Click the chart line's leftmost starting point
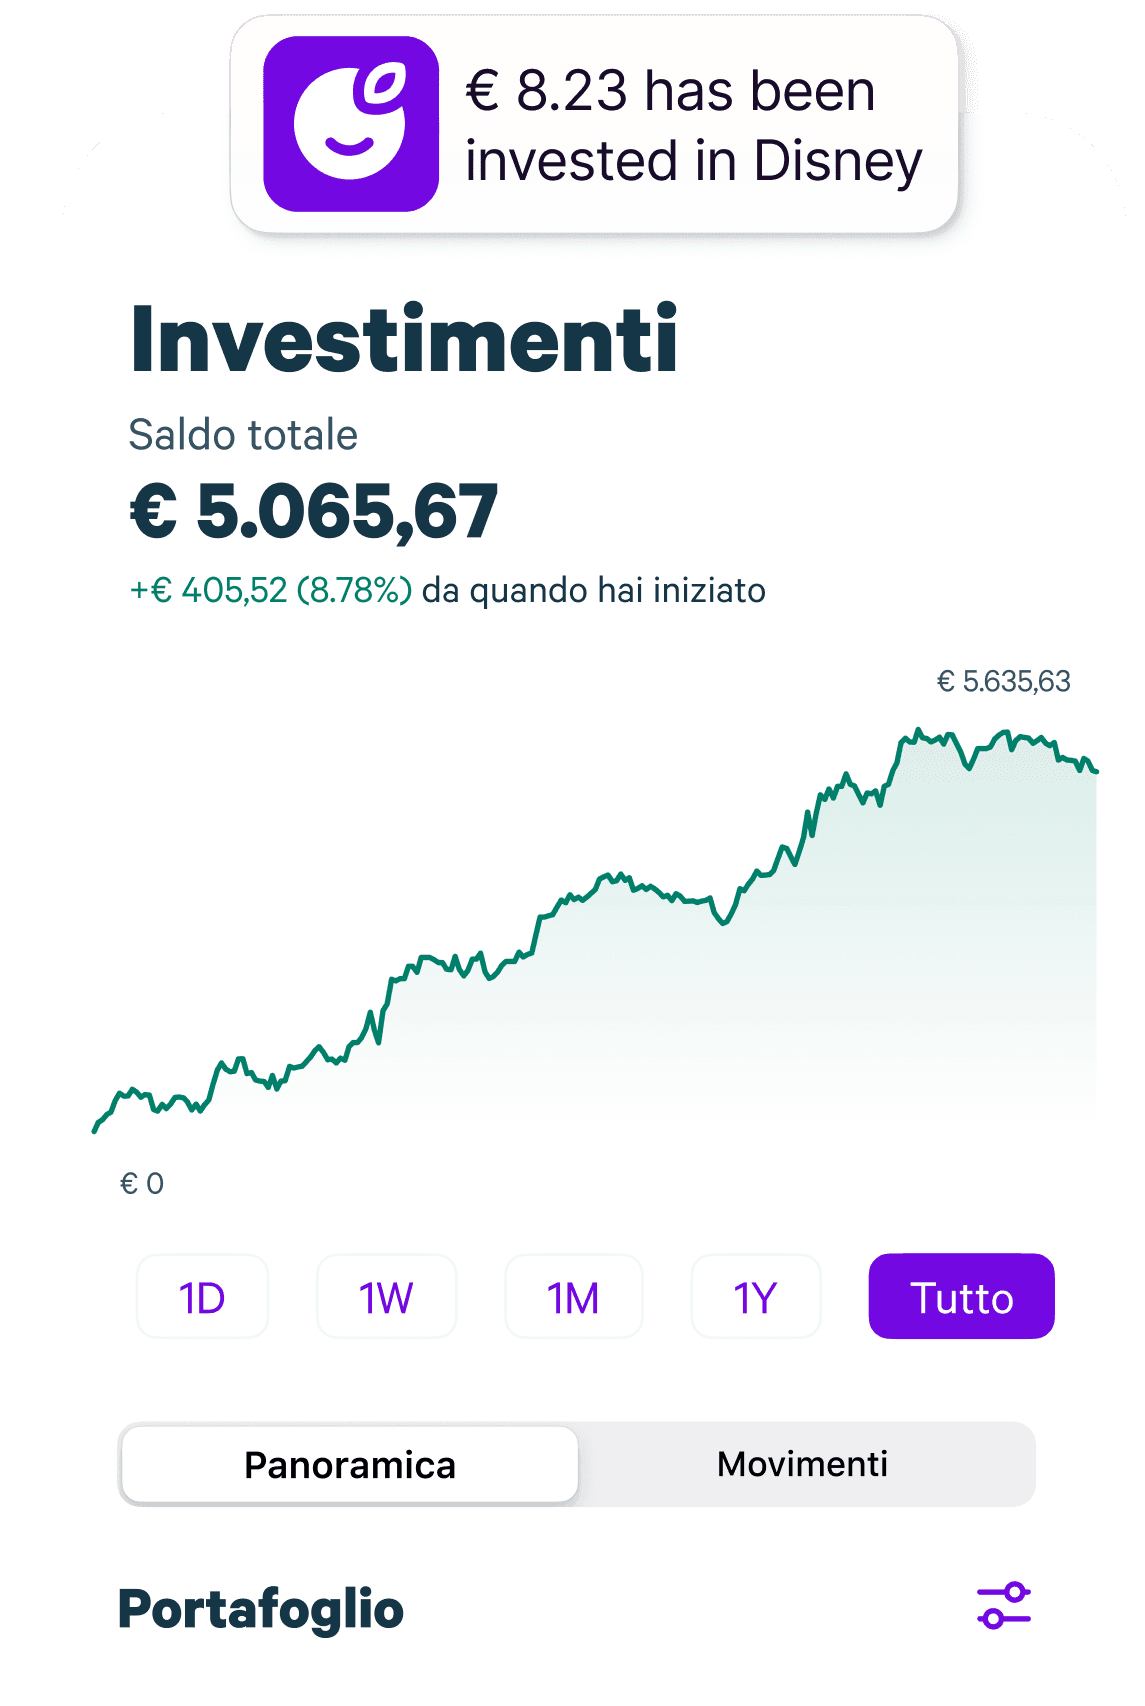The image size is (1145, 1706). click(95, 1130)
